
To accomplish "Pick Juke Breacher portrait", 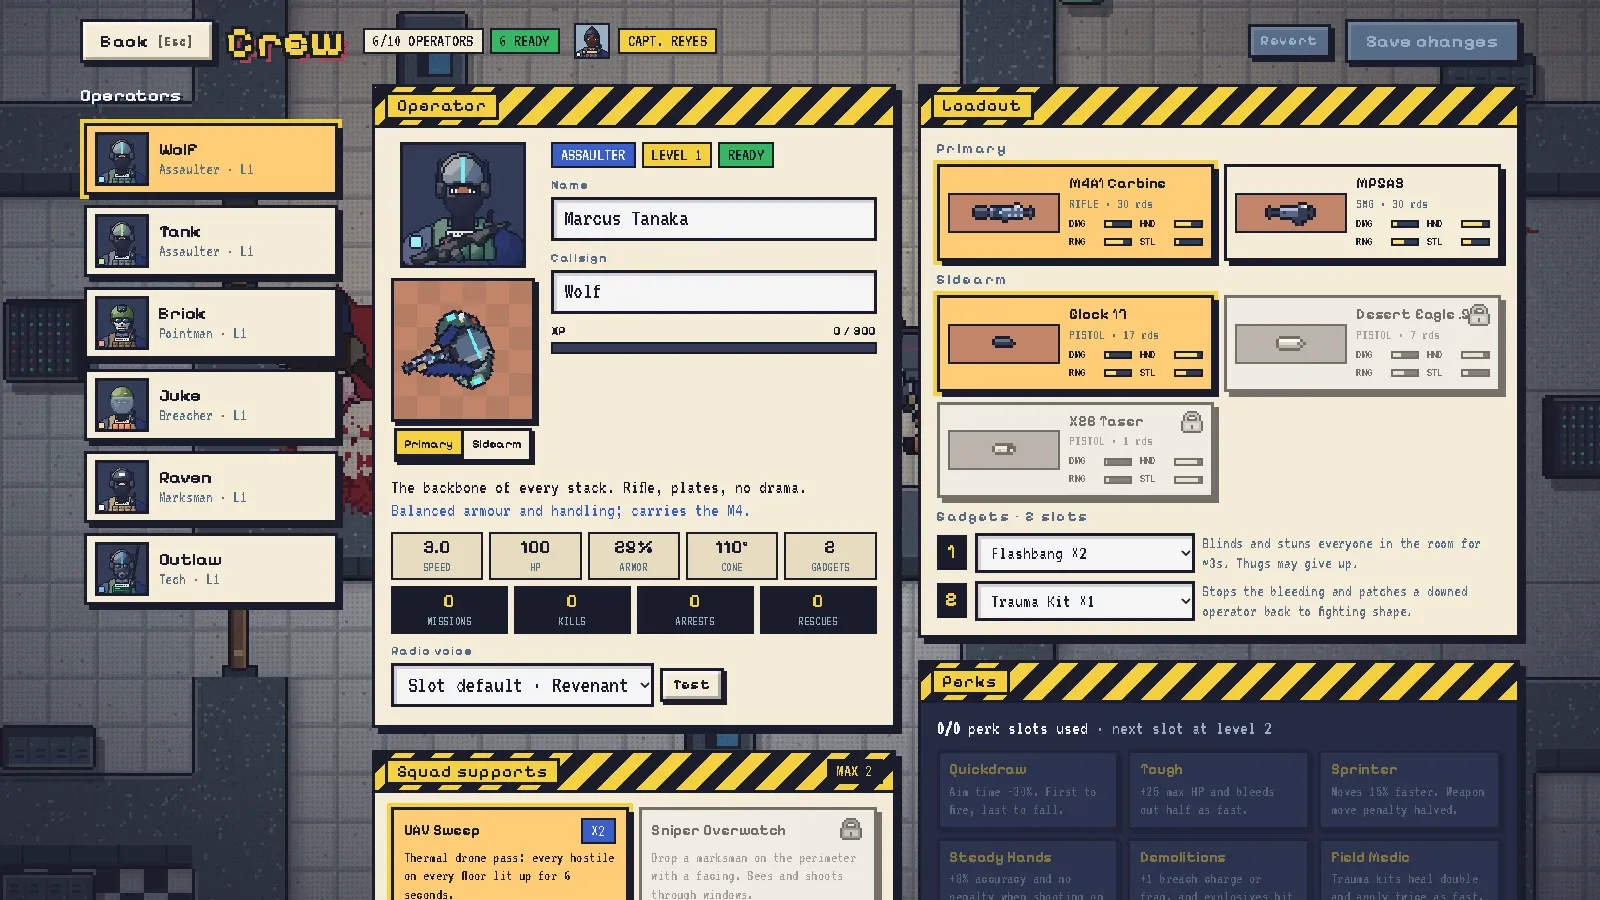I will [x=122, y=405].
